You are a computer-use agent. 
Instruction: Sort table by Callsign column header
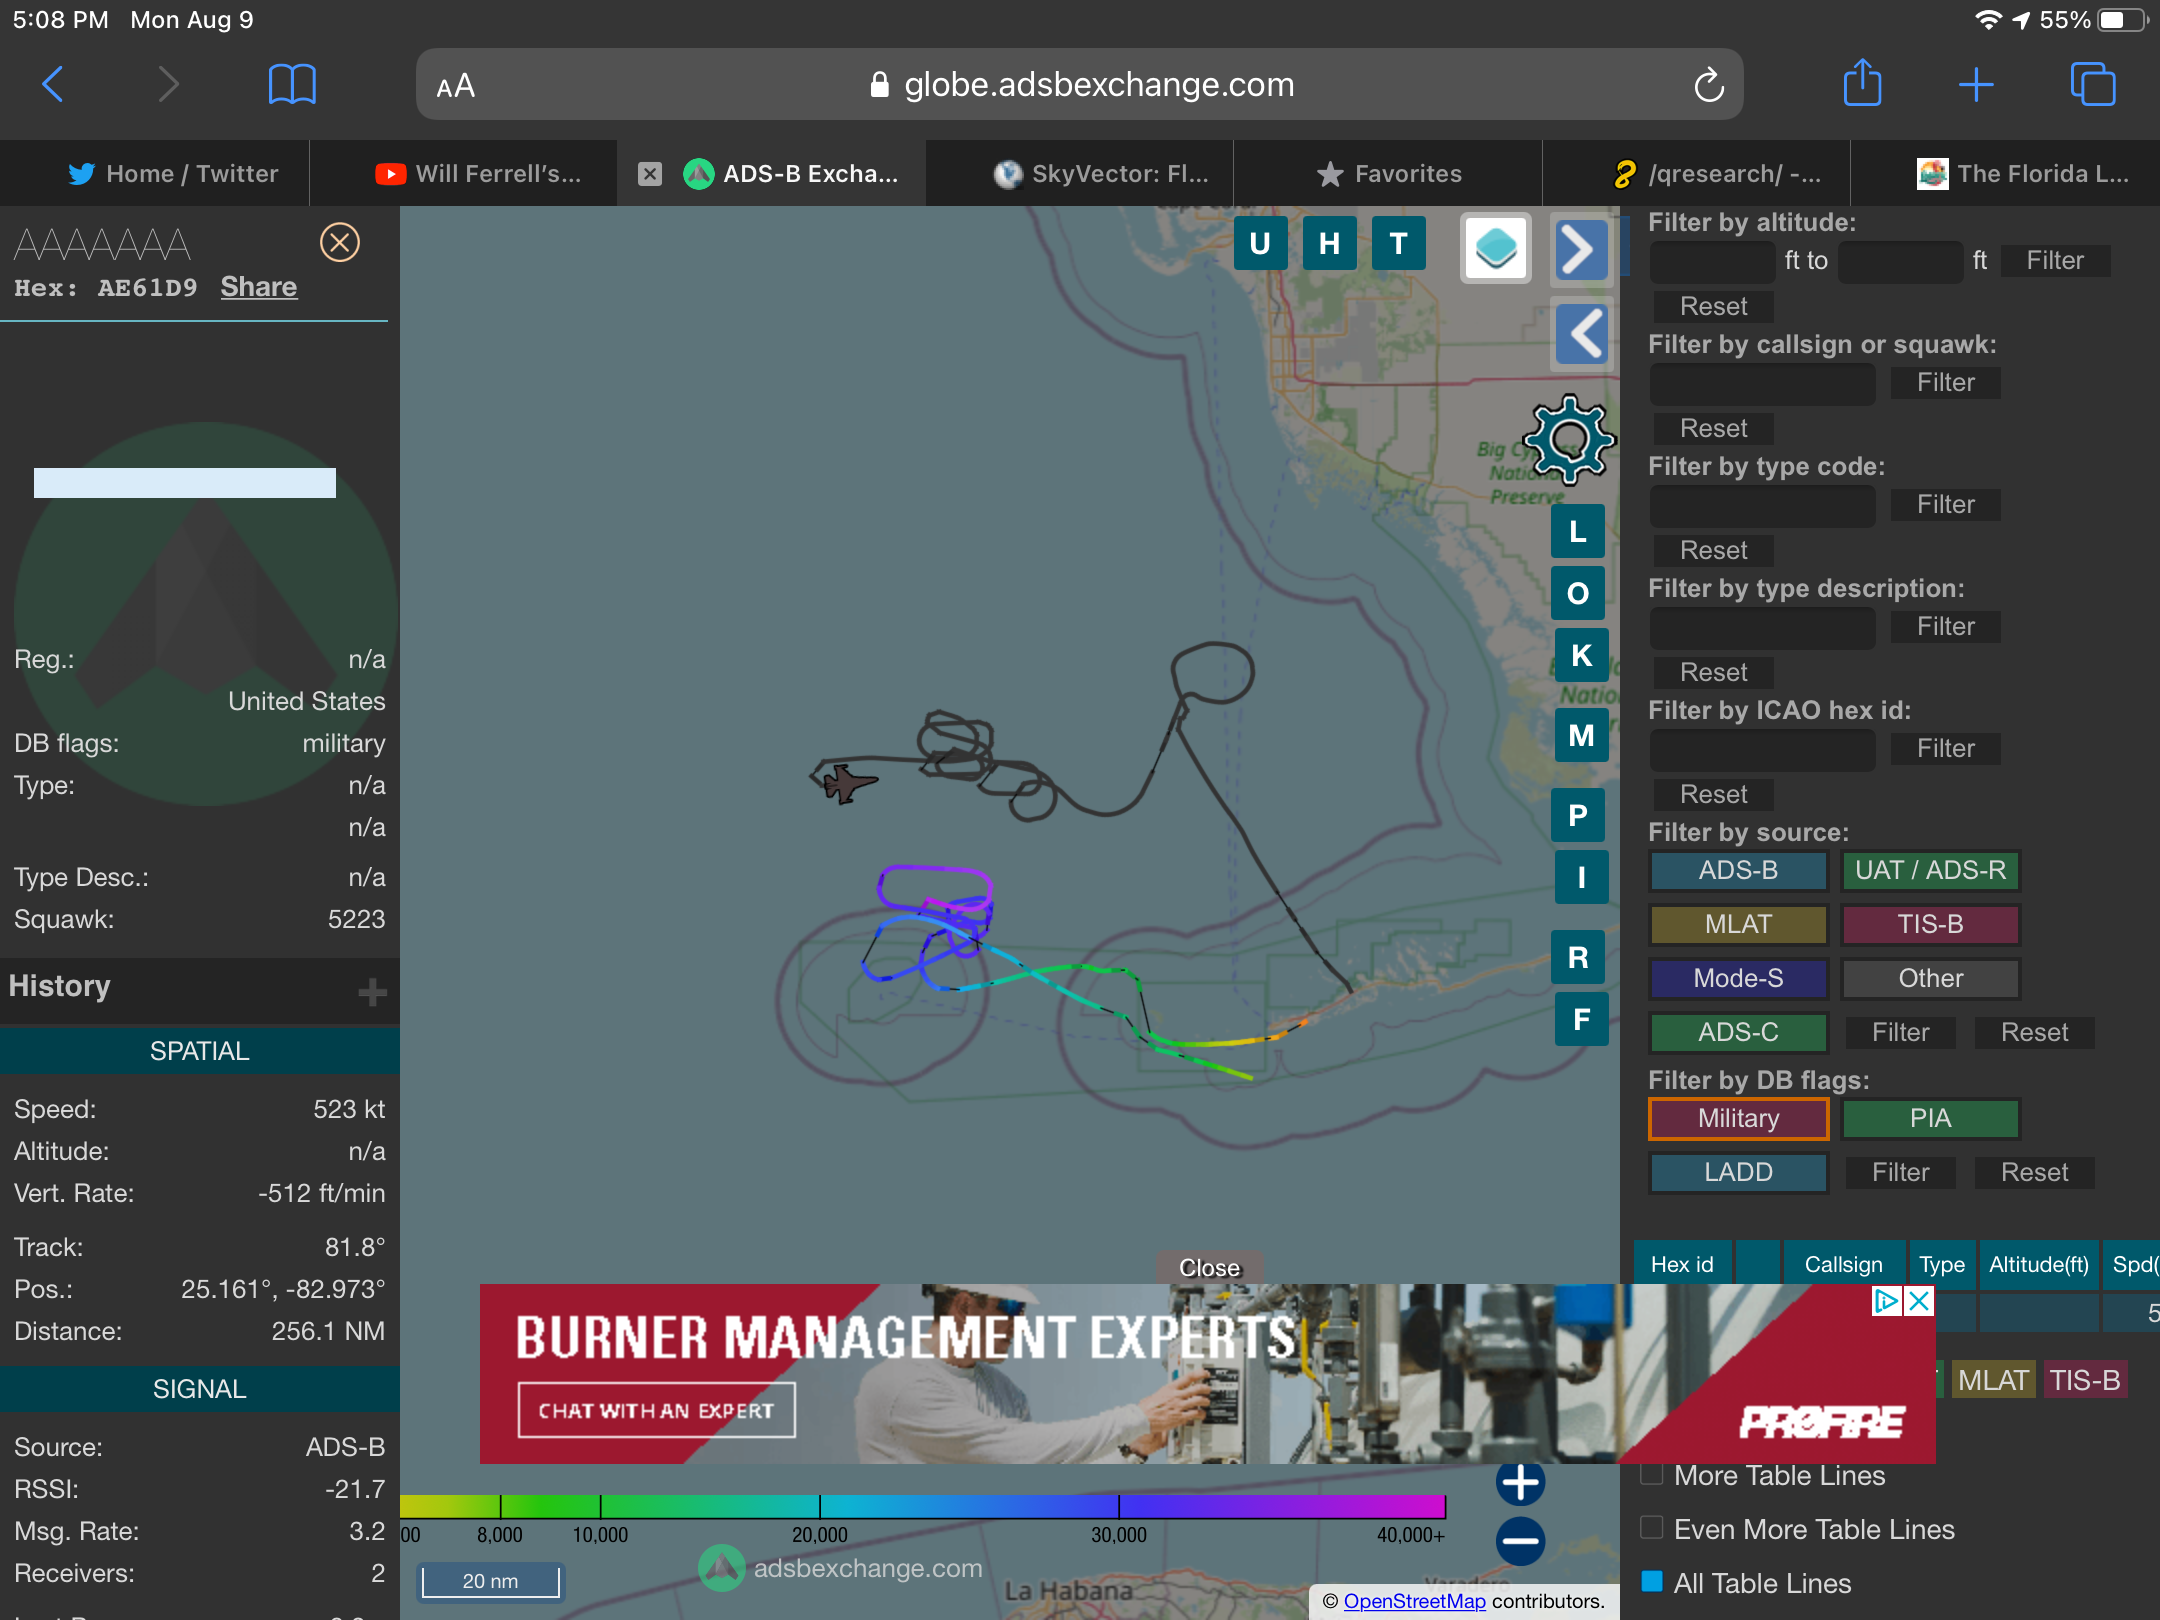coord(1843,1264)
